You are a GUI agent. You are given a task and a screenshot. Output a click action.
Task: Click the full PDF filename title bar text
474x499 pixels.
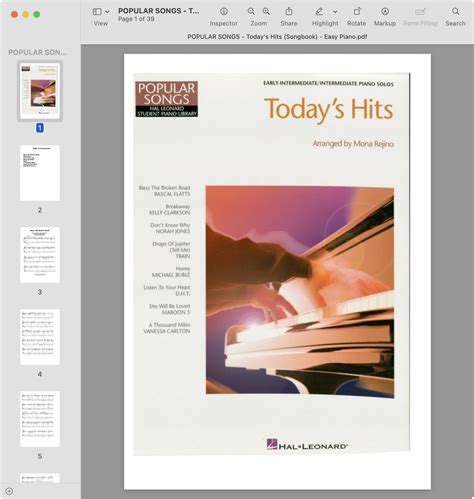pyautogui.click(x=277, y=36)
